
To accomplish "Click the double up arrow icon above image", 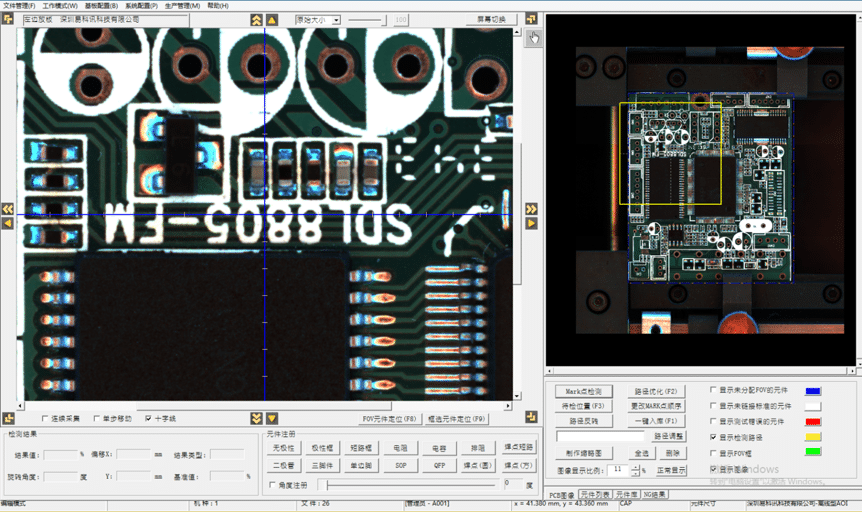I will [x=257, y=20].
